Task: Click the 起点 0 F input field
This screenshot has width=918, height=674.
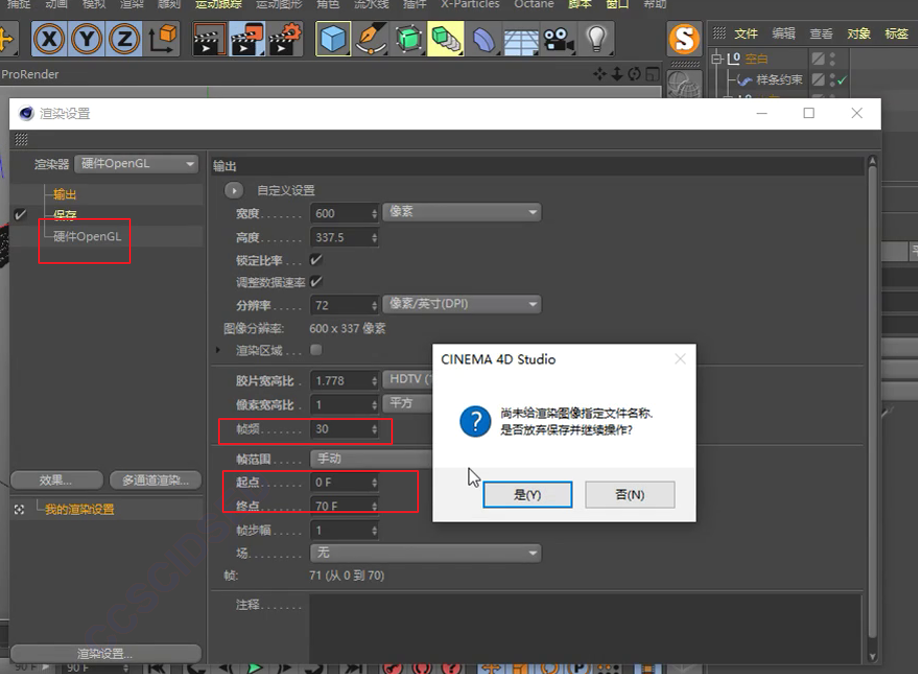Action: click(x=344, y=483)
